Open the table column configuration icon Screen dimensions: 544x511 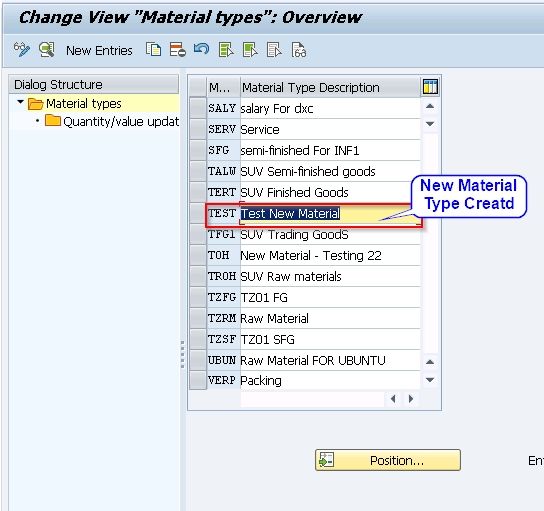(x=430, y=87)
